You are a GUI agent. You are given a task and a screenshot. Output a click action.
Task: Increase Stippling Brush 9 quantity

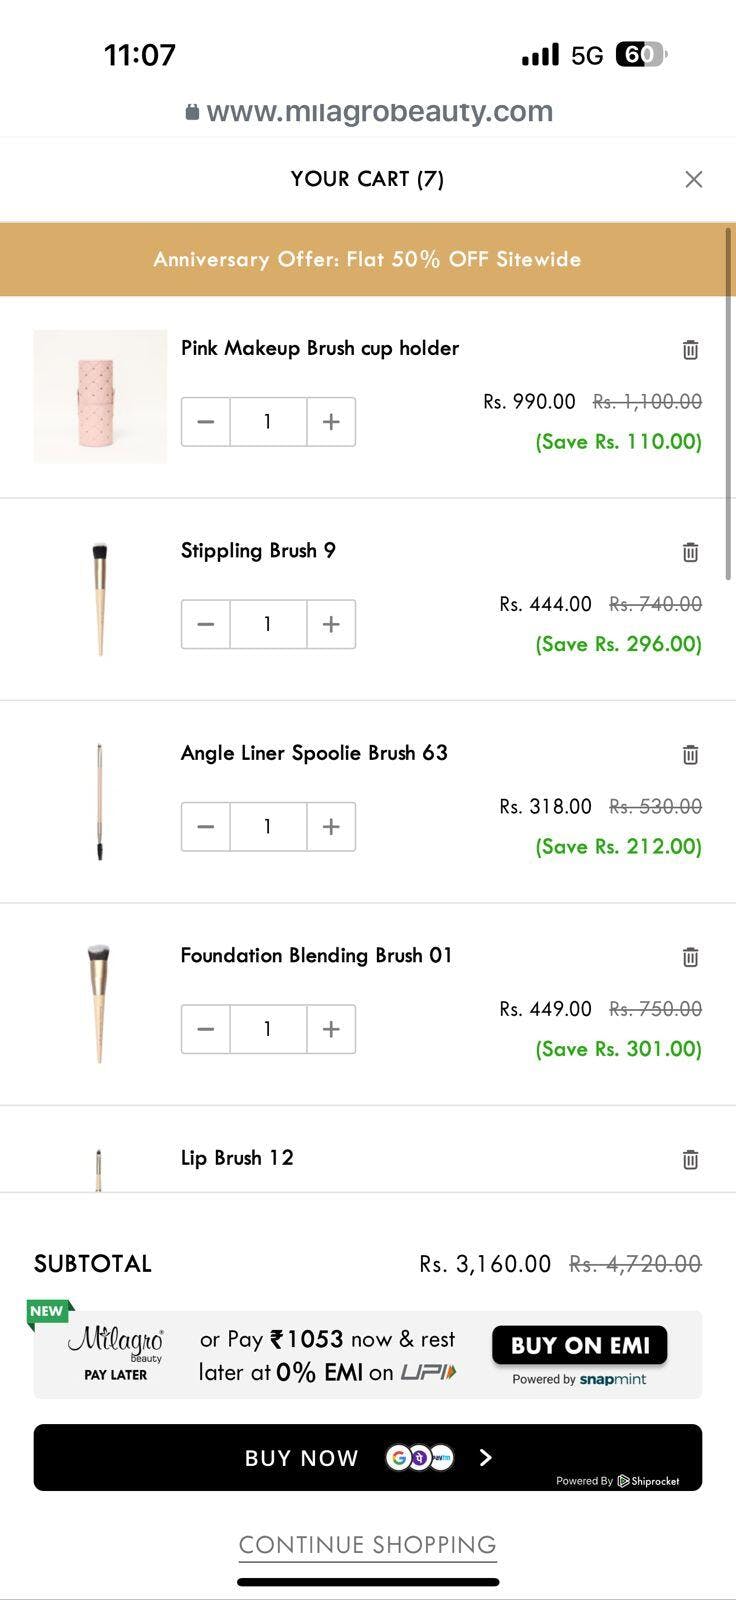tap(331, 624)
